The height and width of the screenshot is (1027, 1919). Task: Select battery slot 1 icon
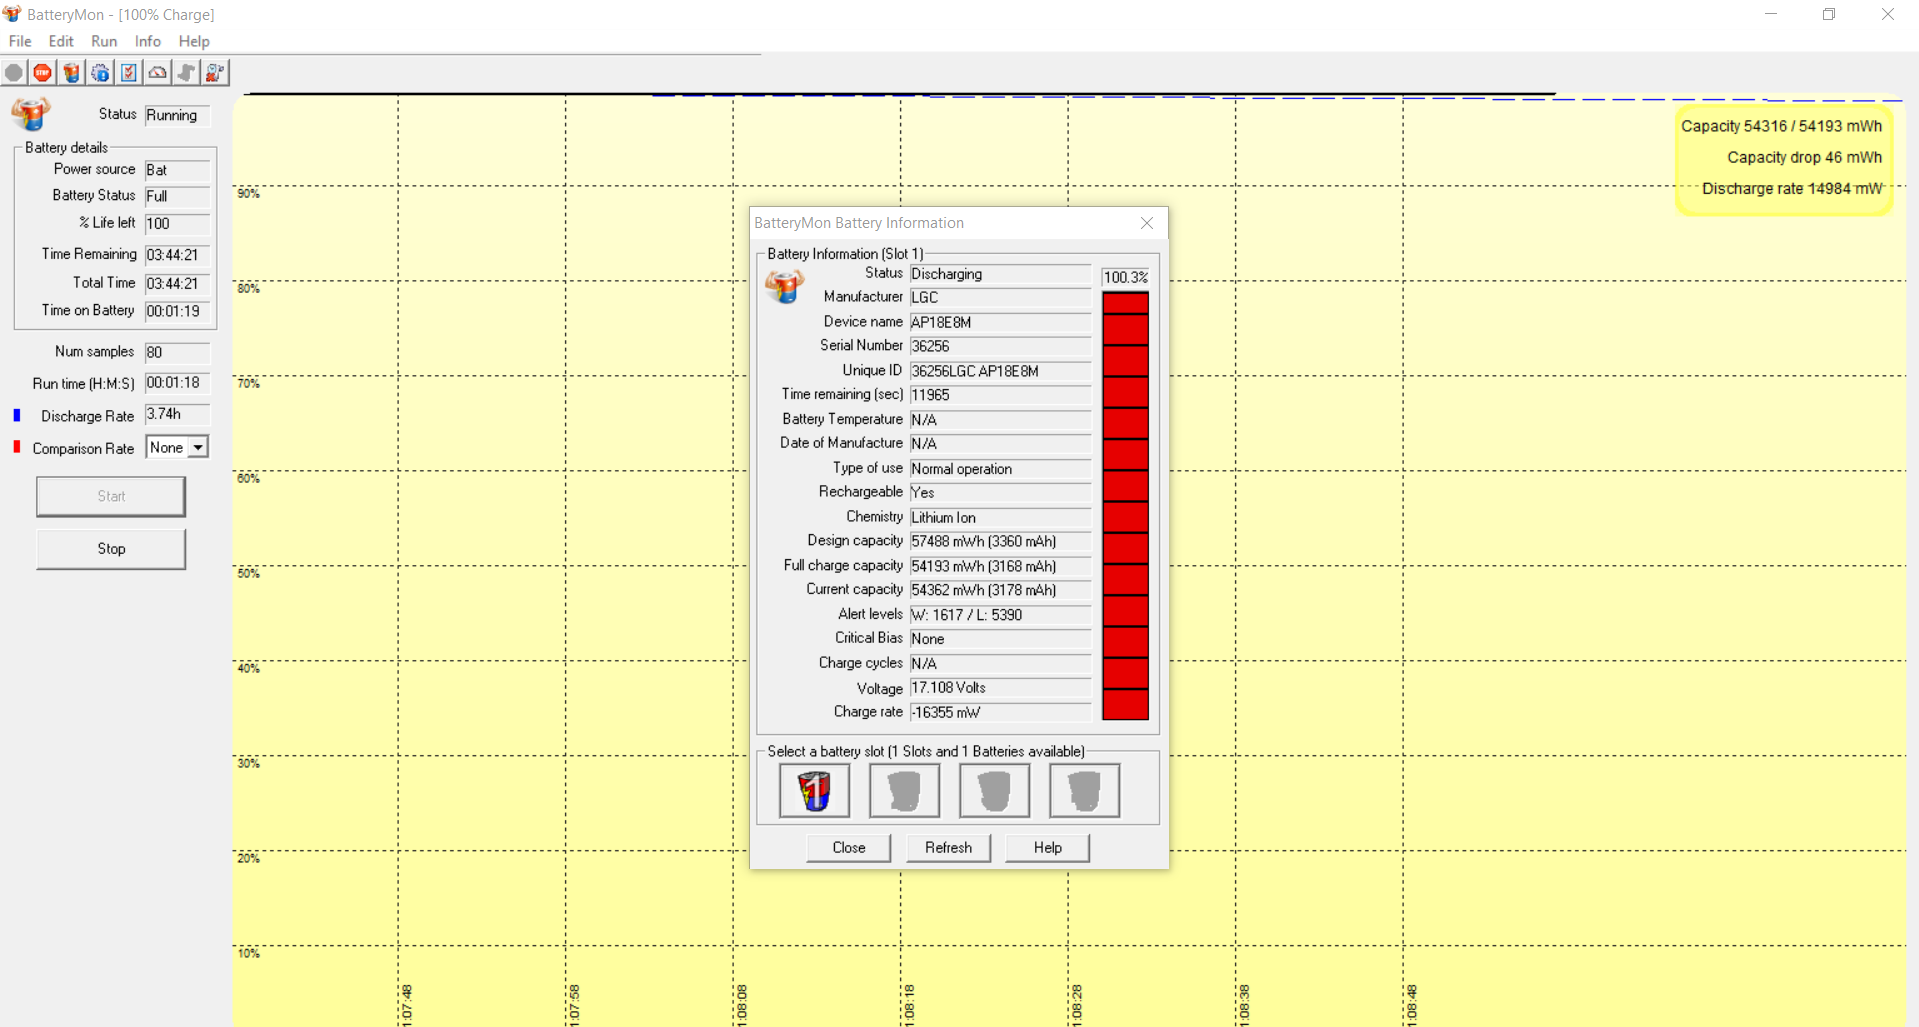[x=815, y=791]
